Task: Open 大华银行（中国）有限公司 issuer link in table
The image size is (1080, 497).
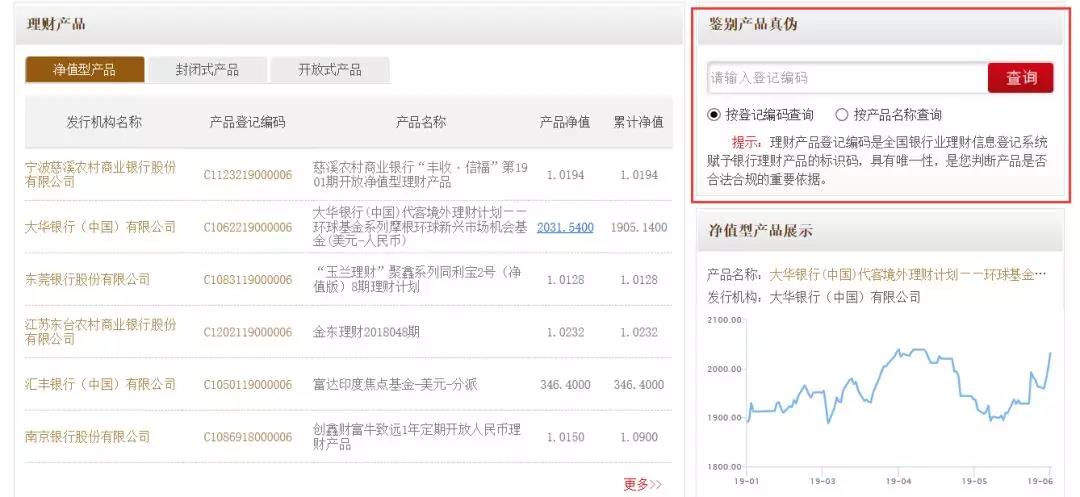Action: coord(101,227)
